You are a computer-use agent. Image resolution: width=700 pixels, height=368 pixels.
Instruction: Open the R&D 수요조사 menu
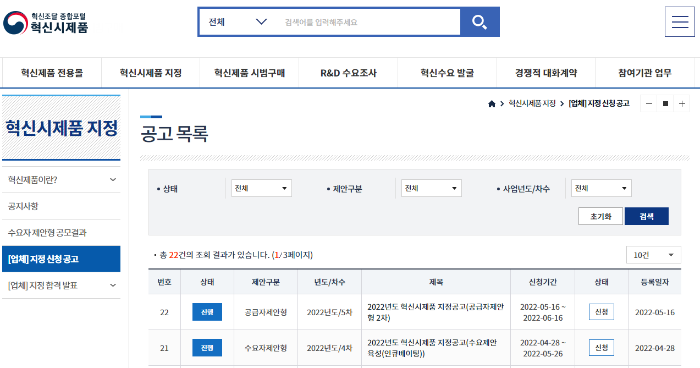348,73
